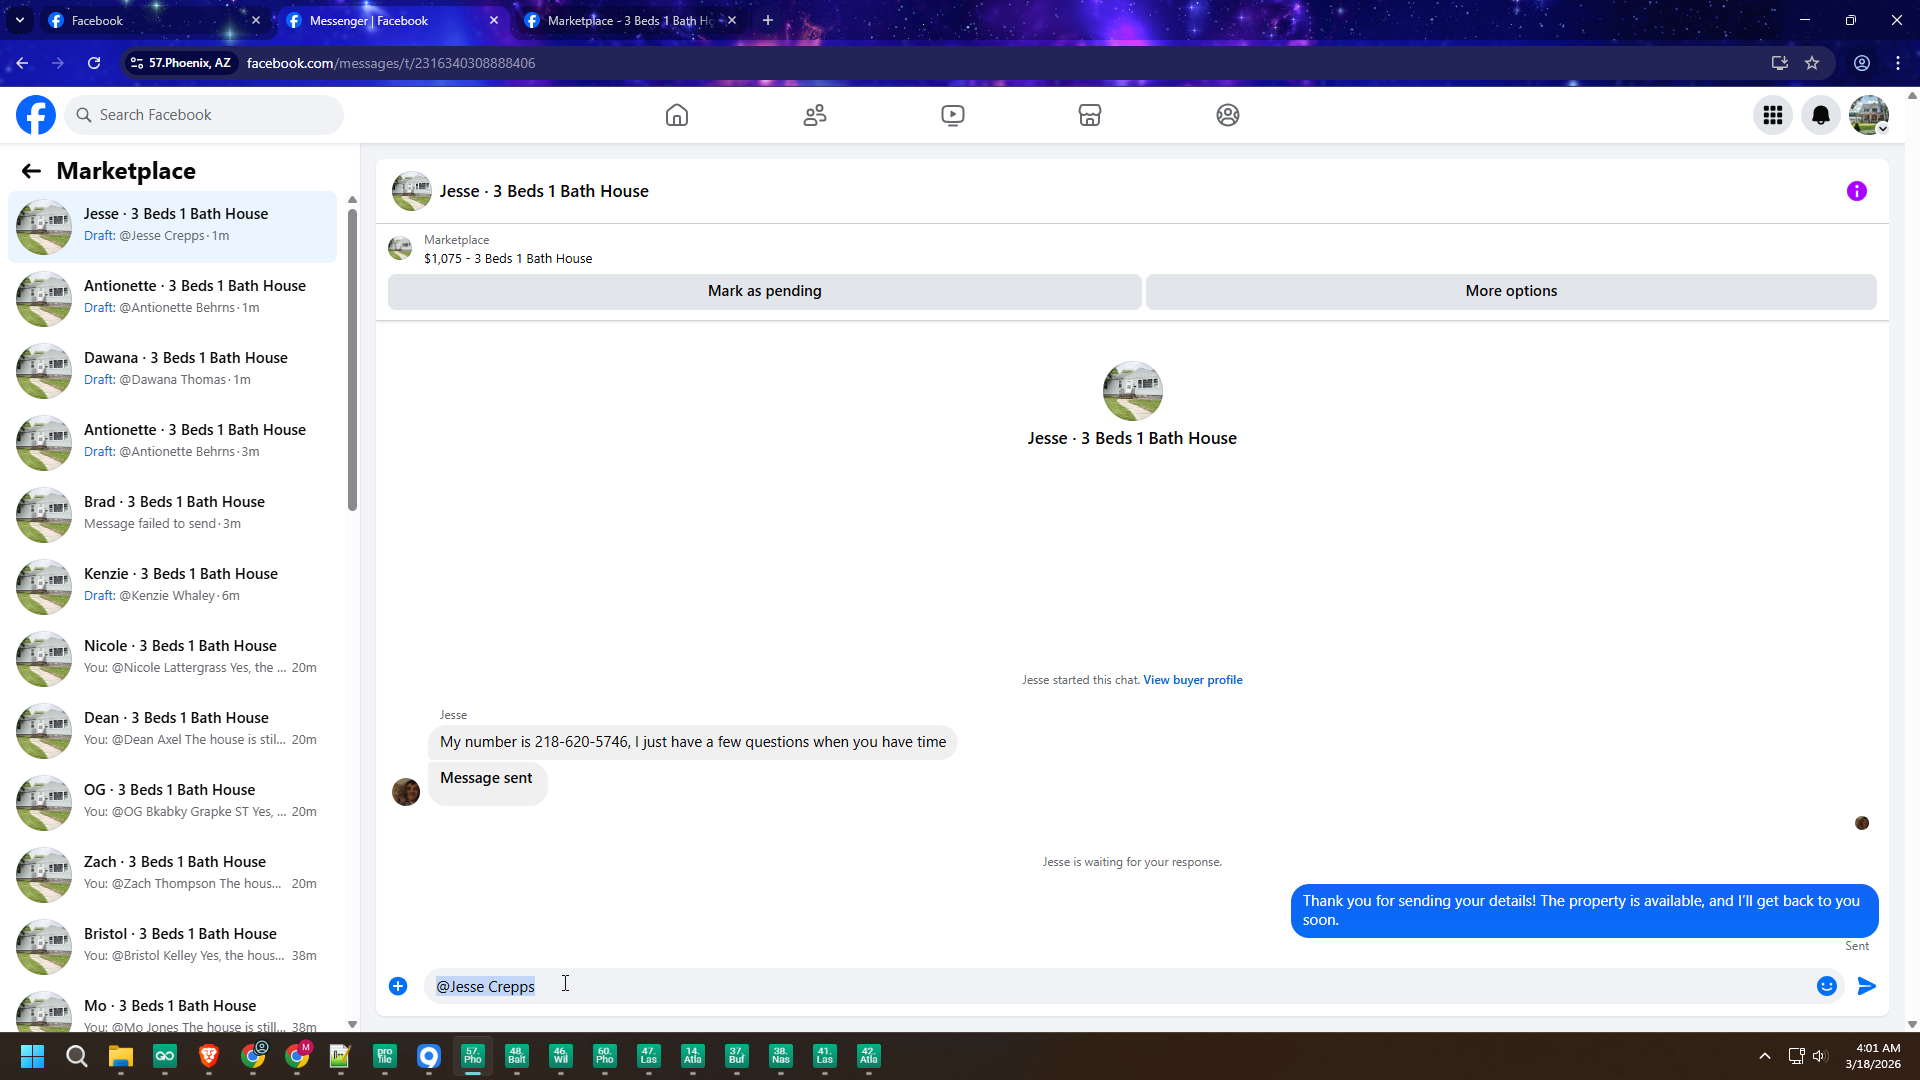Open Windows Start menu

32,1056
